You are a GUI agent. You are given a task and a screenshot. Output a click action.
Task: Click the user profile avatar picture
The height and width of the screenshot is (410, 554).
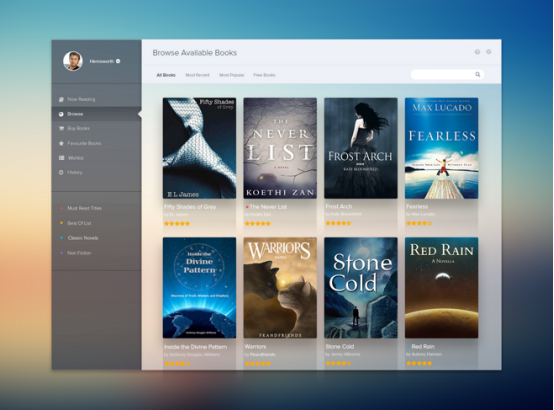coord(73,61)
